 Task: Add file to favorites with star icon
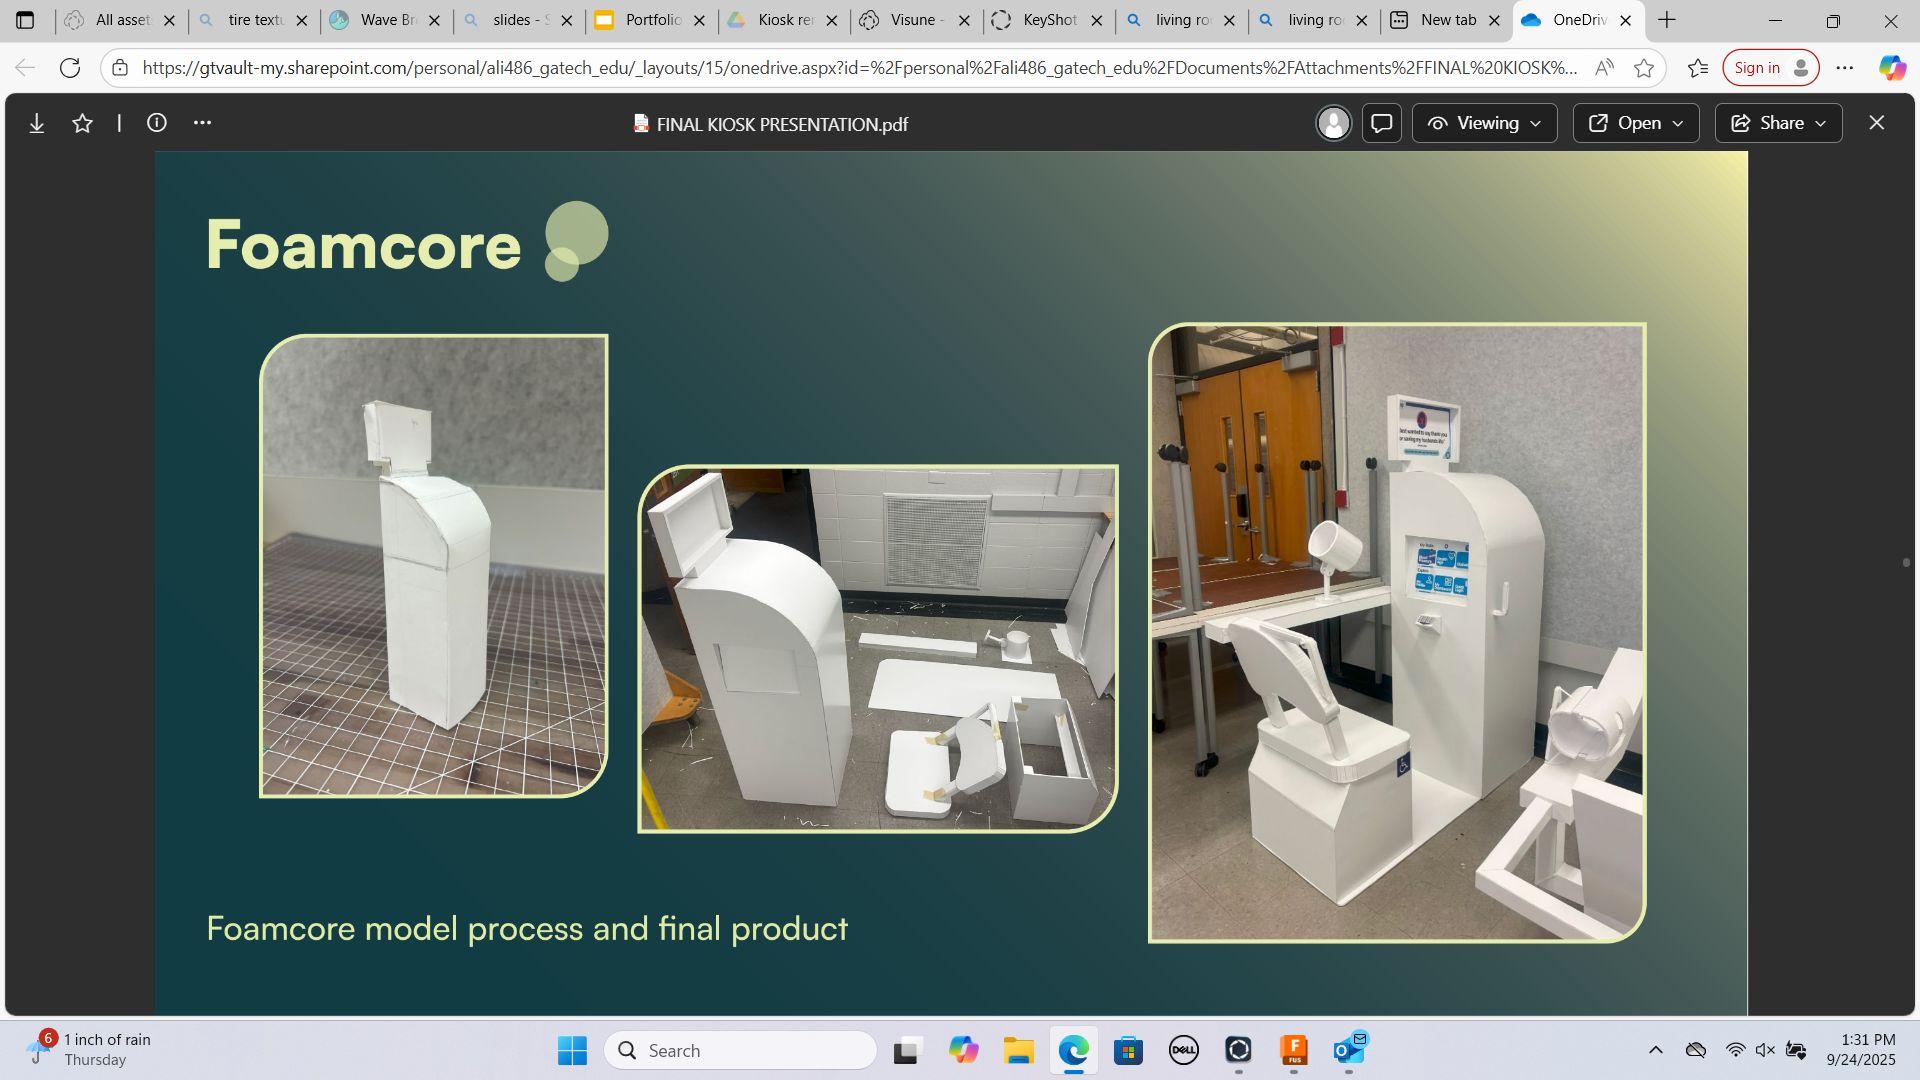point(83,123)
